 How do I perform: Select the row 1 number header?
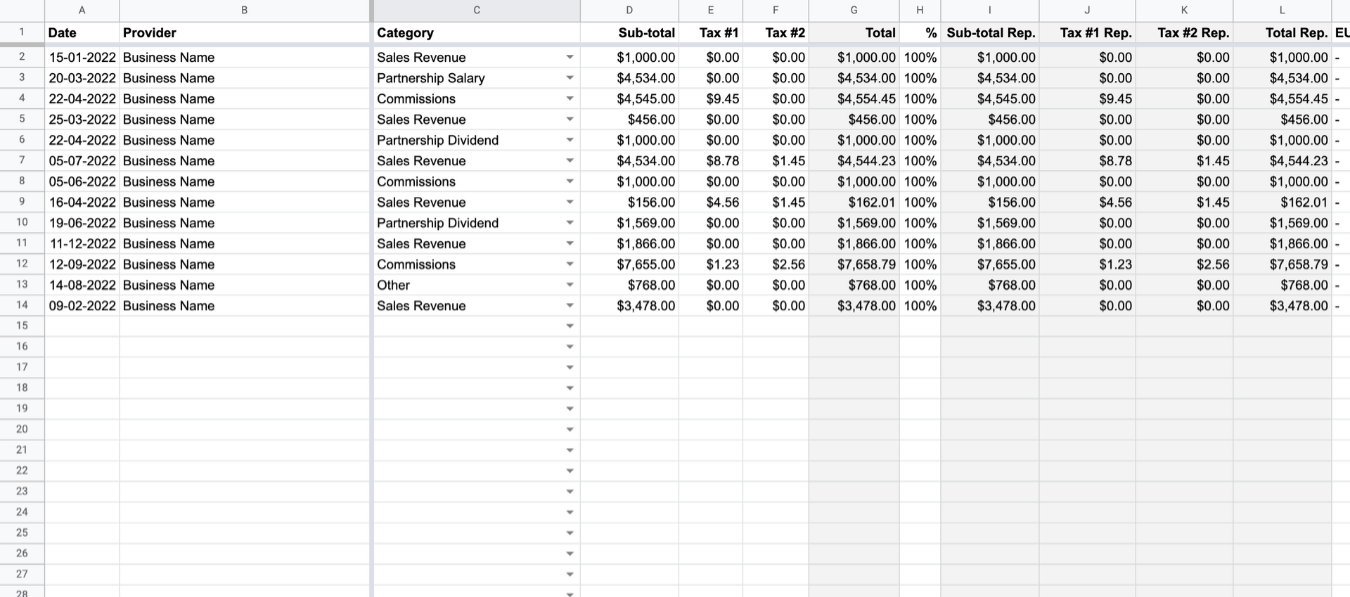[21, 32]
